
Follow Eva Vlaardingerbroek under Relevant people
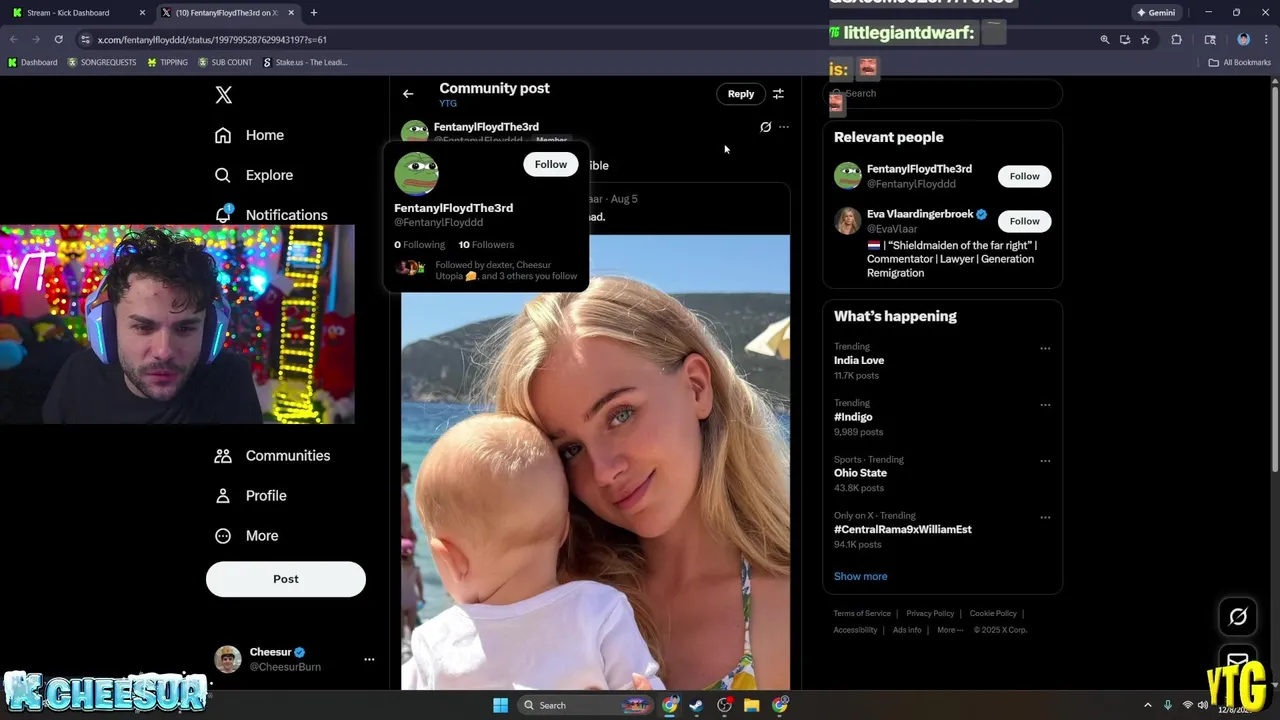click(x=1024, y=221)
